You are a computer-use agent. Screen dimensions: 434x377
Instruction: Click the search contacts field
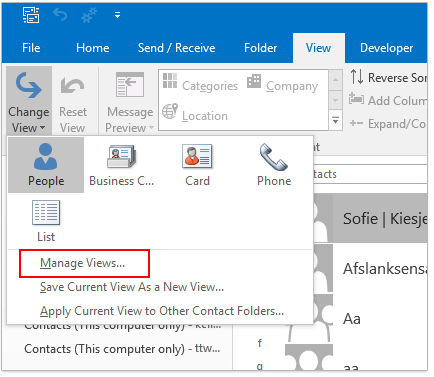tap(370, 174)
